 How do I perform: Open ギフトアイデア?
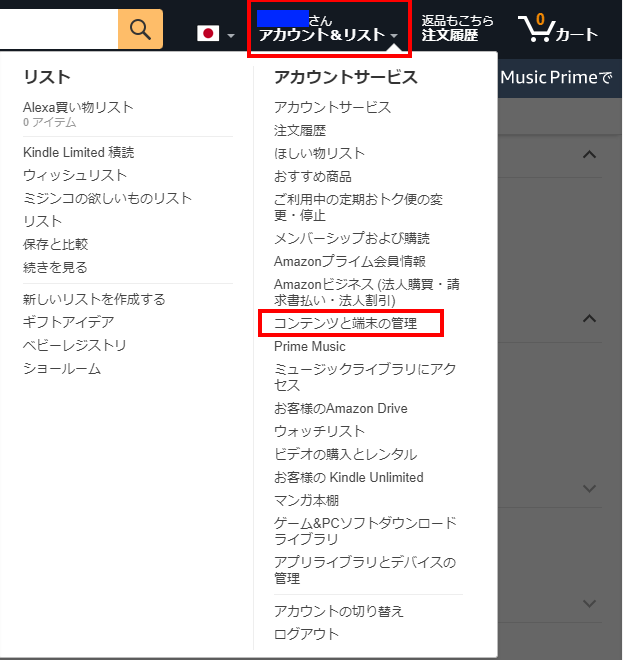[69, 322]
